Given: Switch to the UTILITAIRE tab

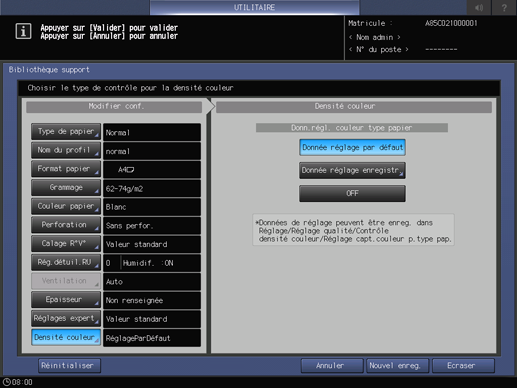Looking at the screenshot, I should coord(254,7).
